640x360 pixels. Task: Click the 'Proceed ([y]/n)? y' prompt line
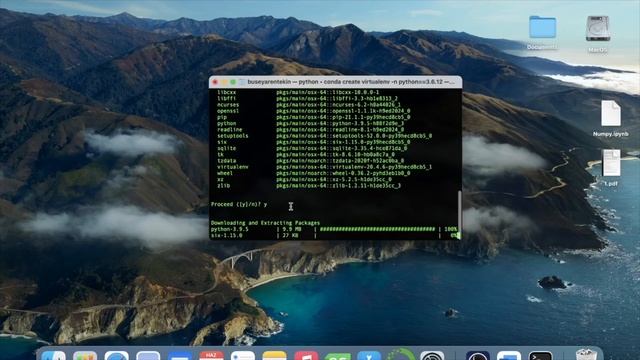[x=239, y=204]
